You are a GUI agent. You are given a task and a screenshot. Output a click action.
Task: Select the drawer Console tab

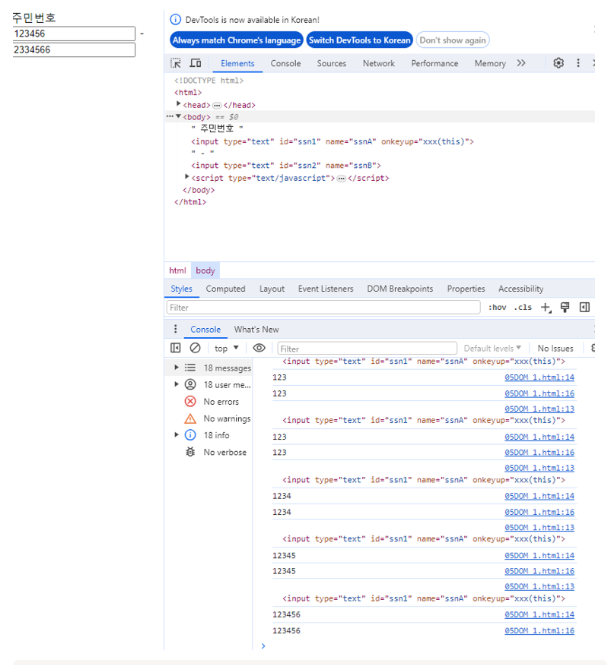pos(205,330)
